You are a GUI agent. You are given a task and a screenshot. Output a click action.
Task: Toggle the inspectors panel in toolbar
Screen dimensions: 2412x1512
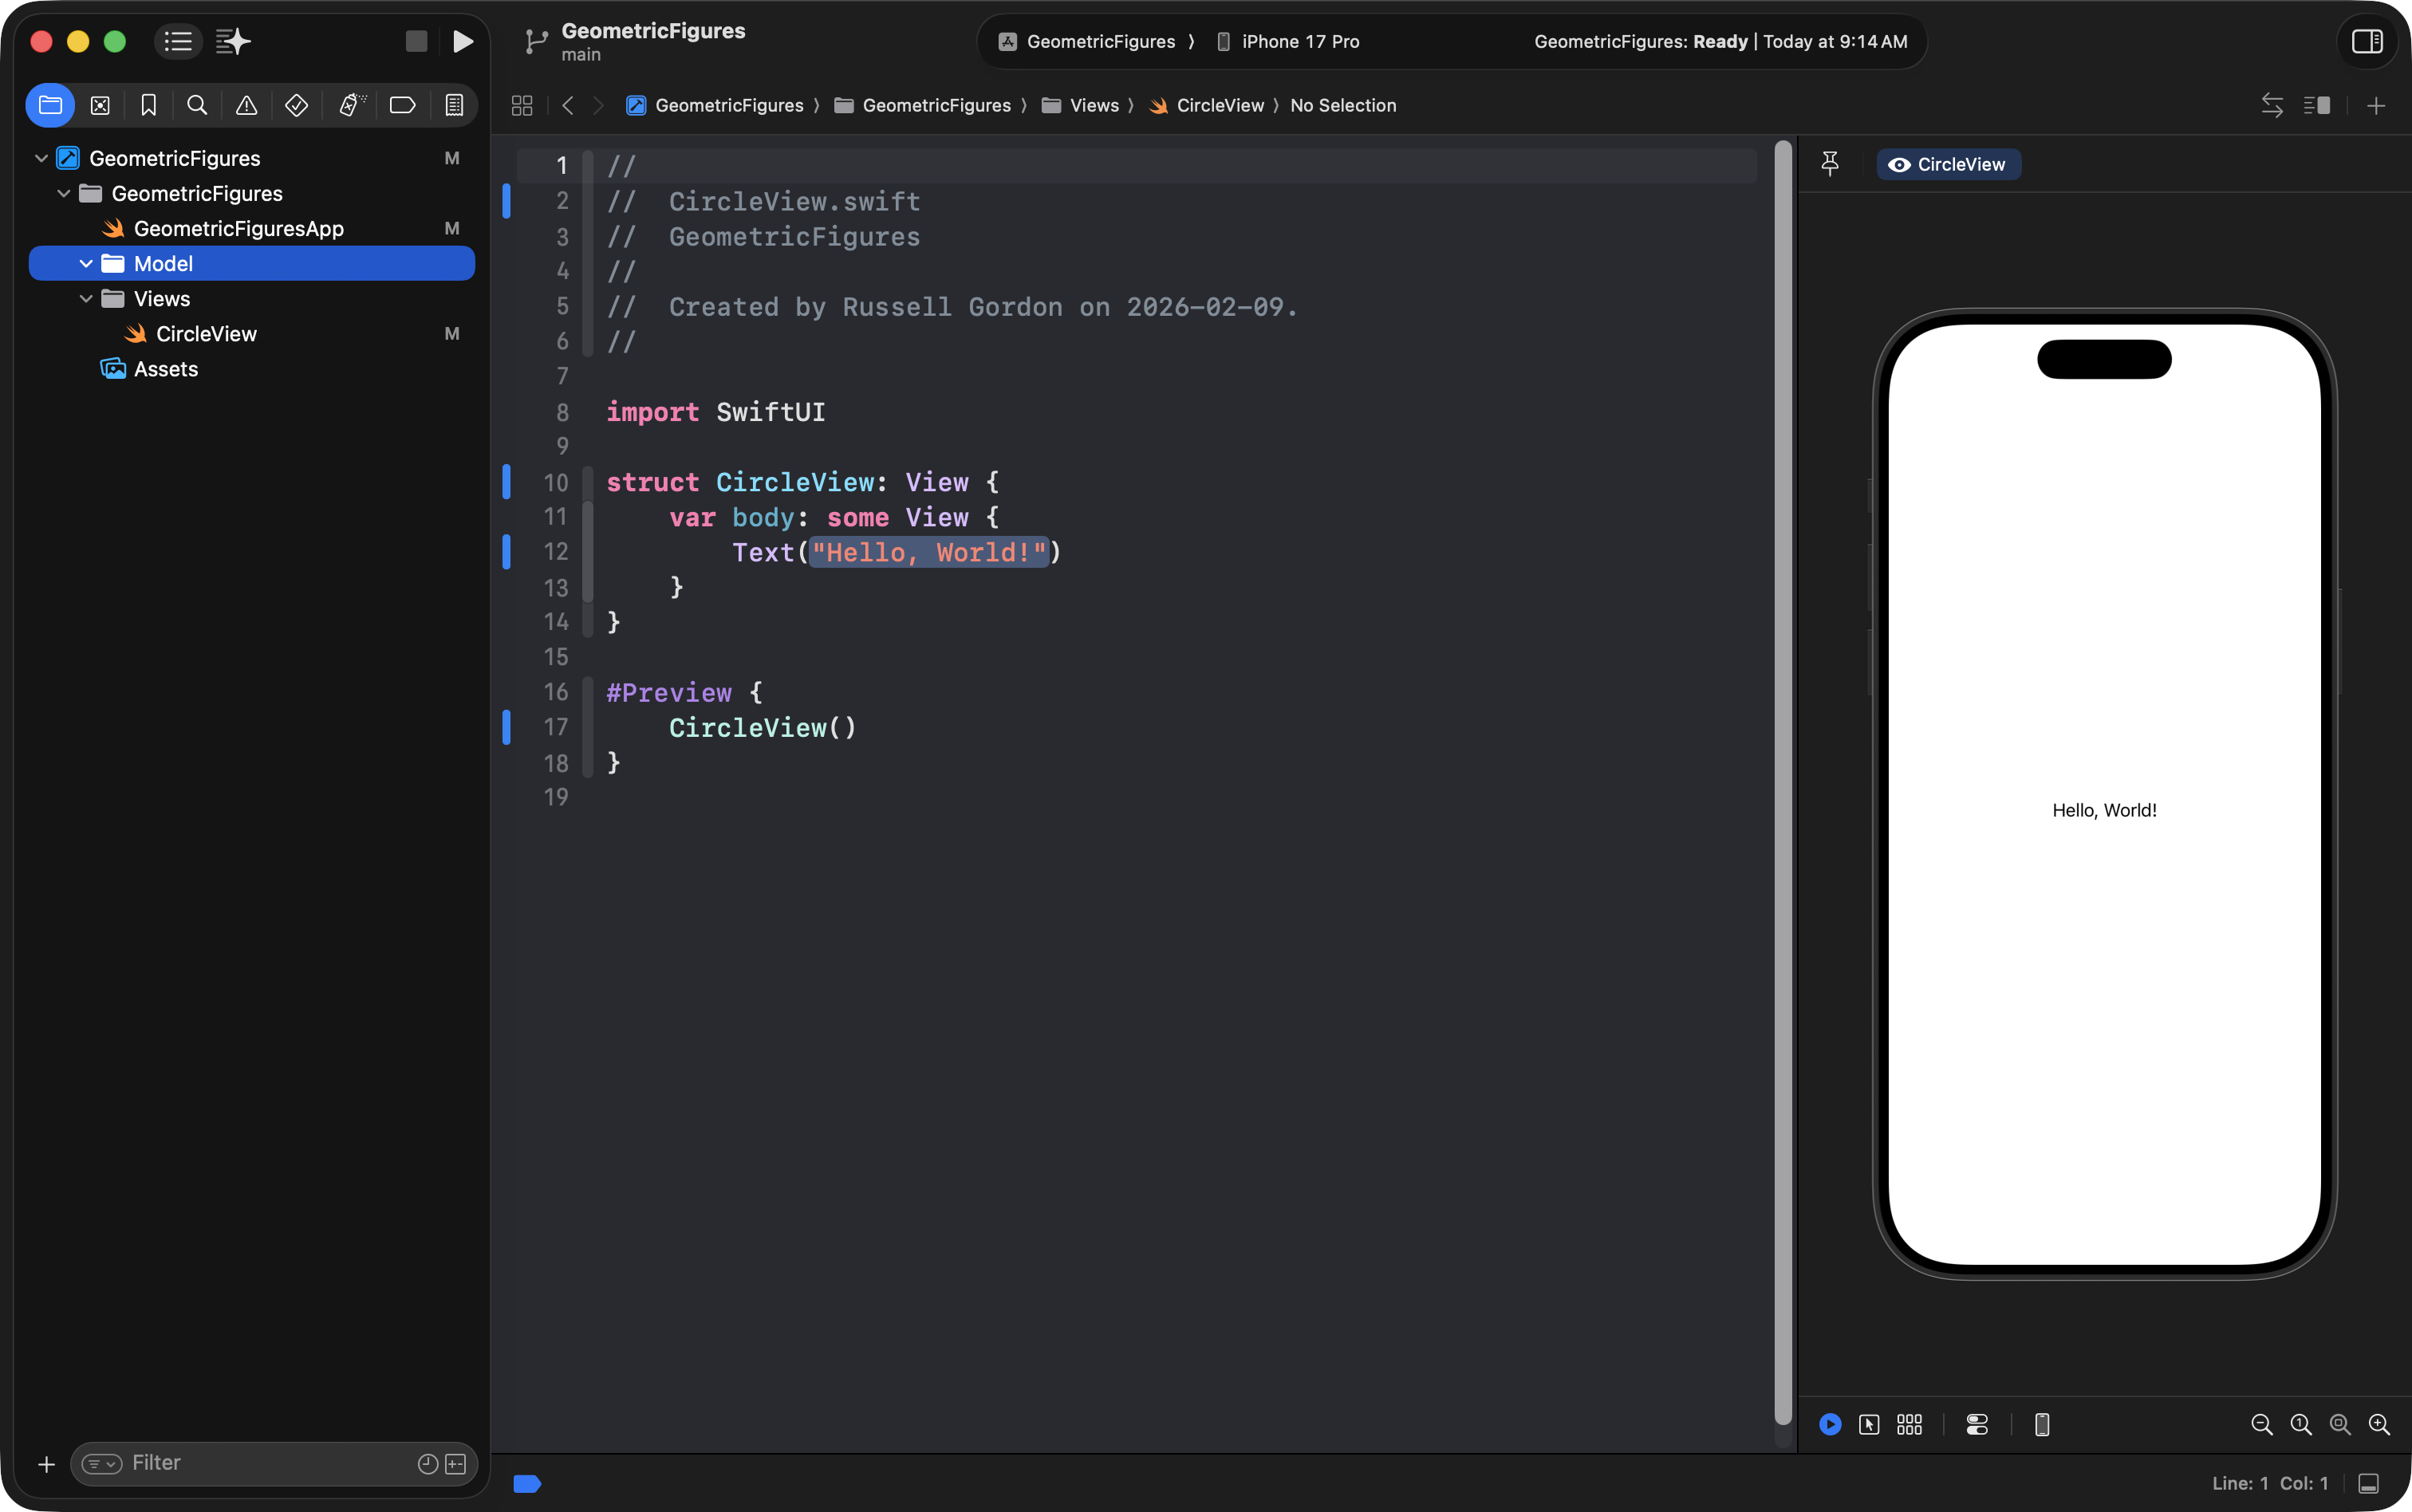point(2366,41)
